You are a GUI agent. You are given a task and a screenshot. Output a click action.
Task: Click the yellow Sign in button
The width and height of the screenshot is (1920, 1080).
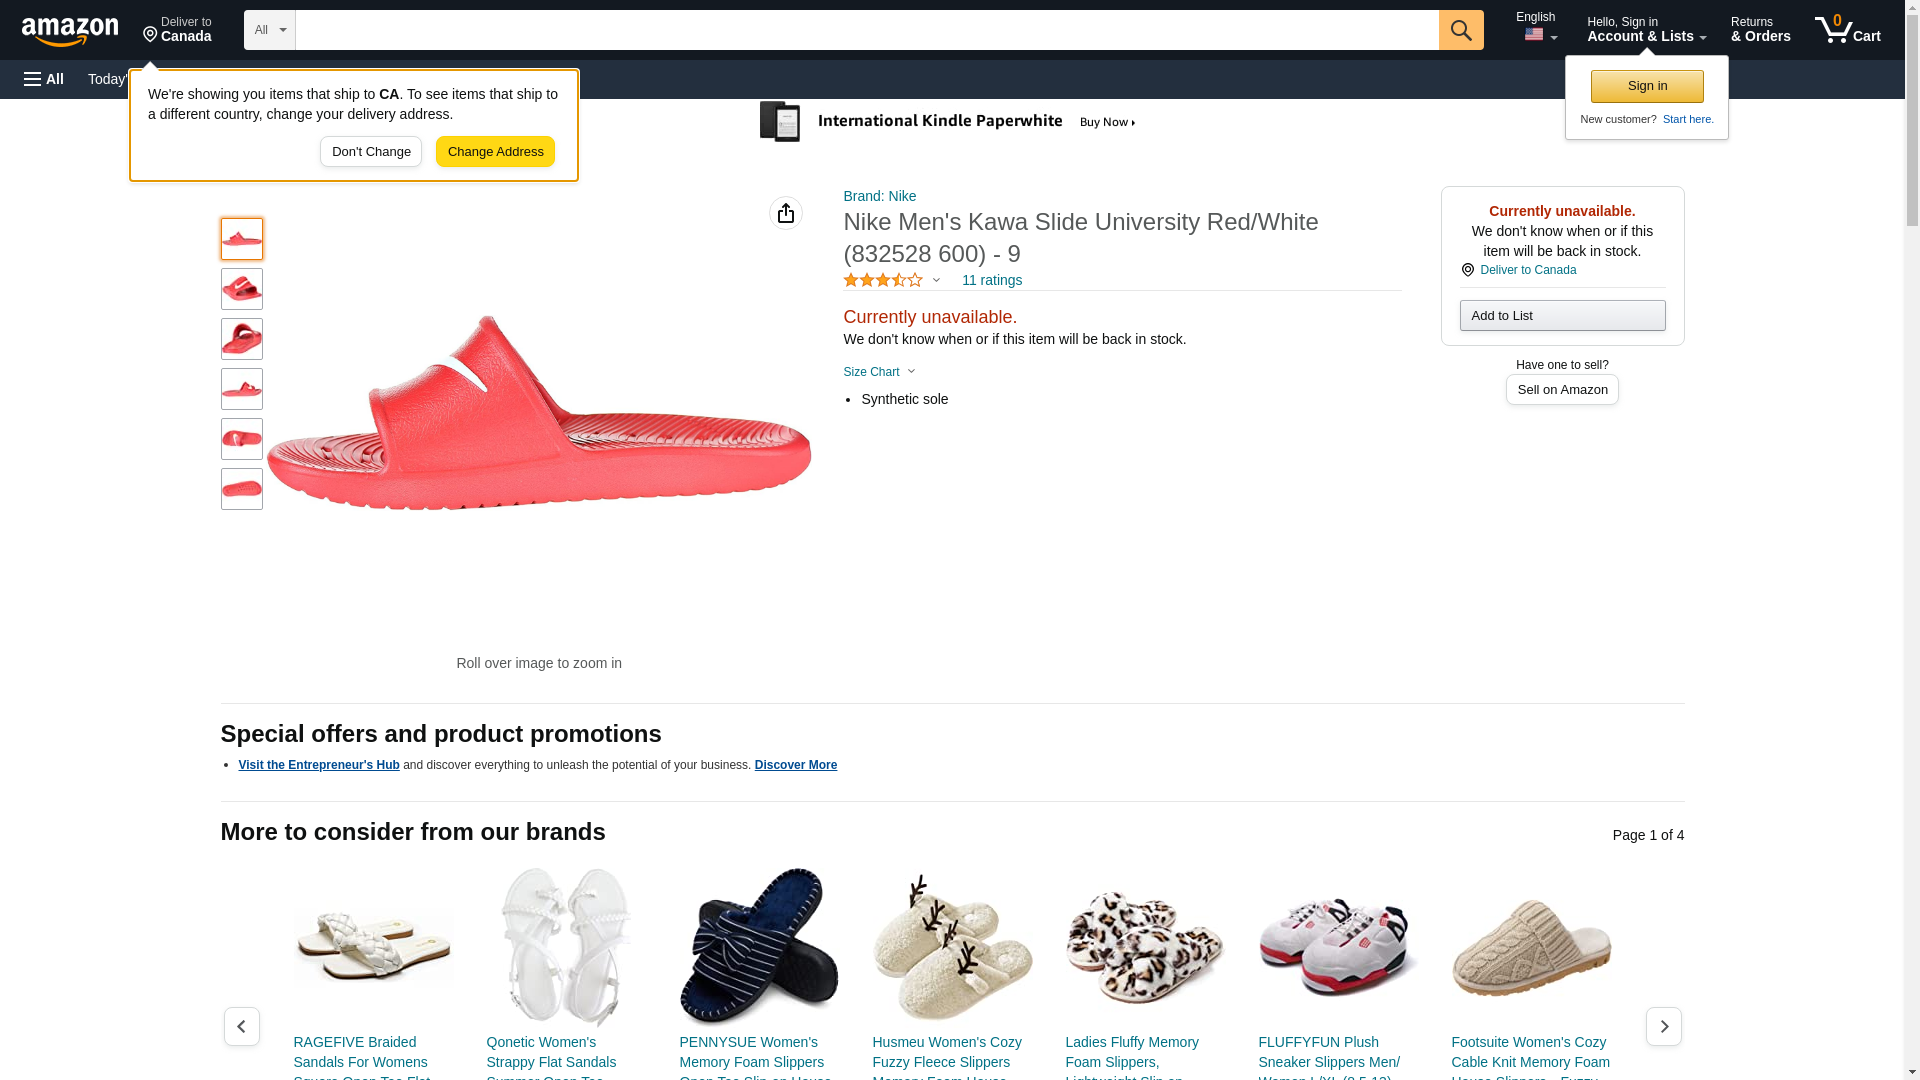(x=1647, y=86)
